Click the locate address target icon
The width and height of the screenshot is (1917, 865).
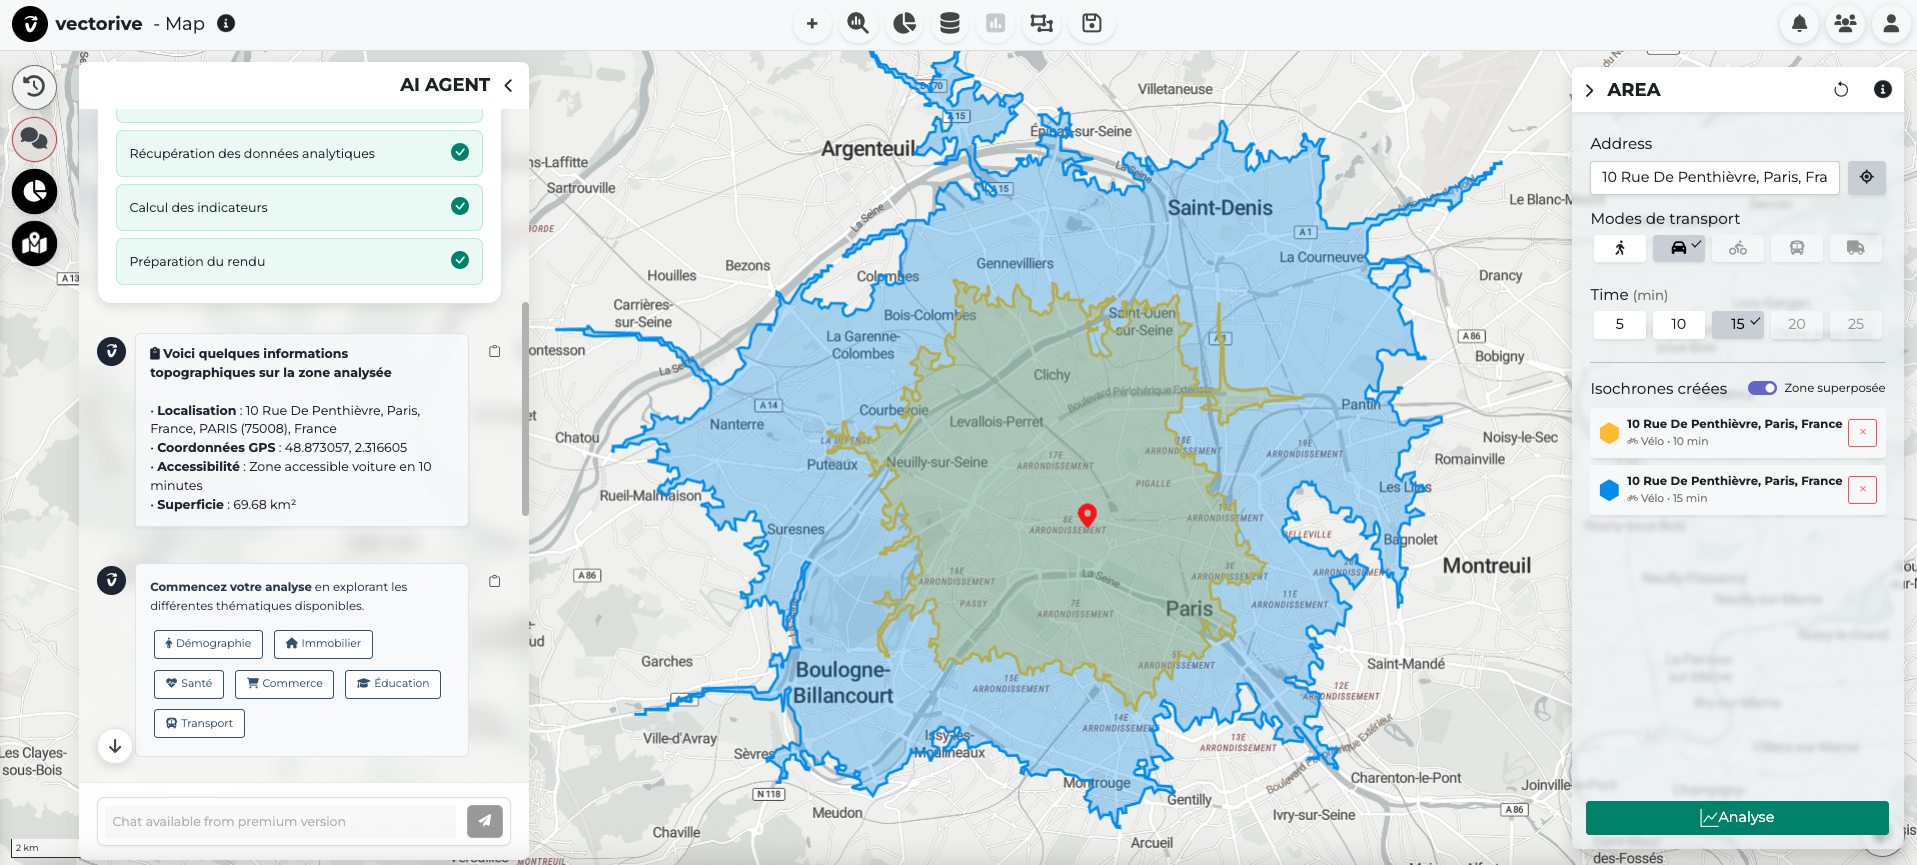tap(1866, 177)
